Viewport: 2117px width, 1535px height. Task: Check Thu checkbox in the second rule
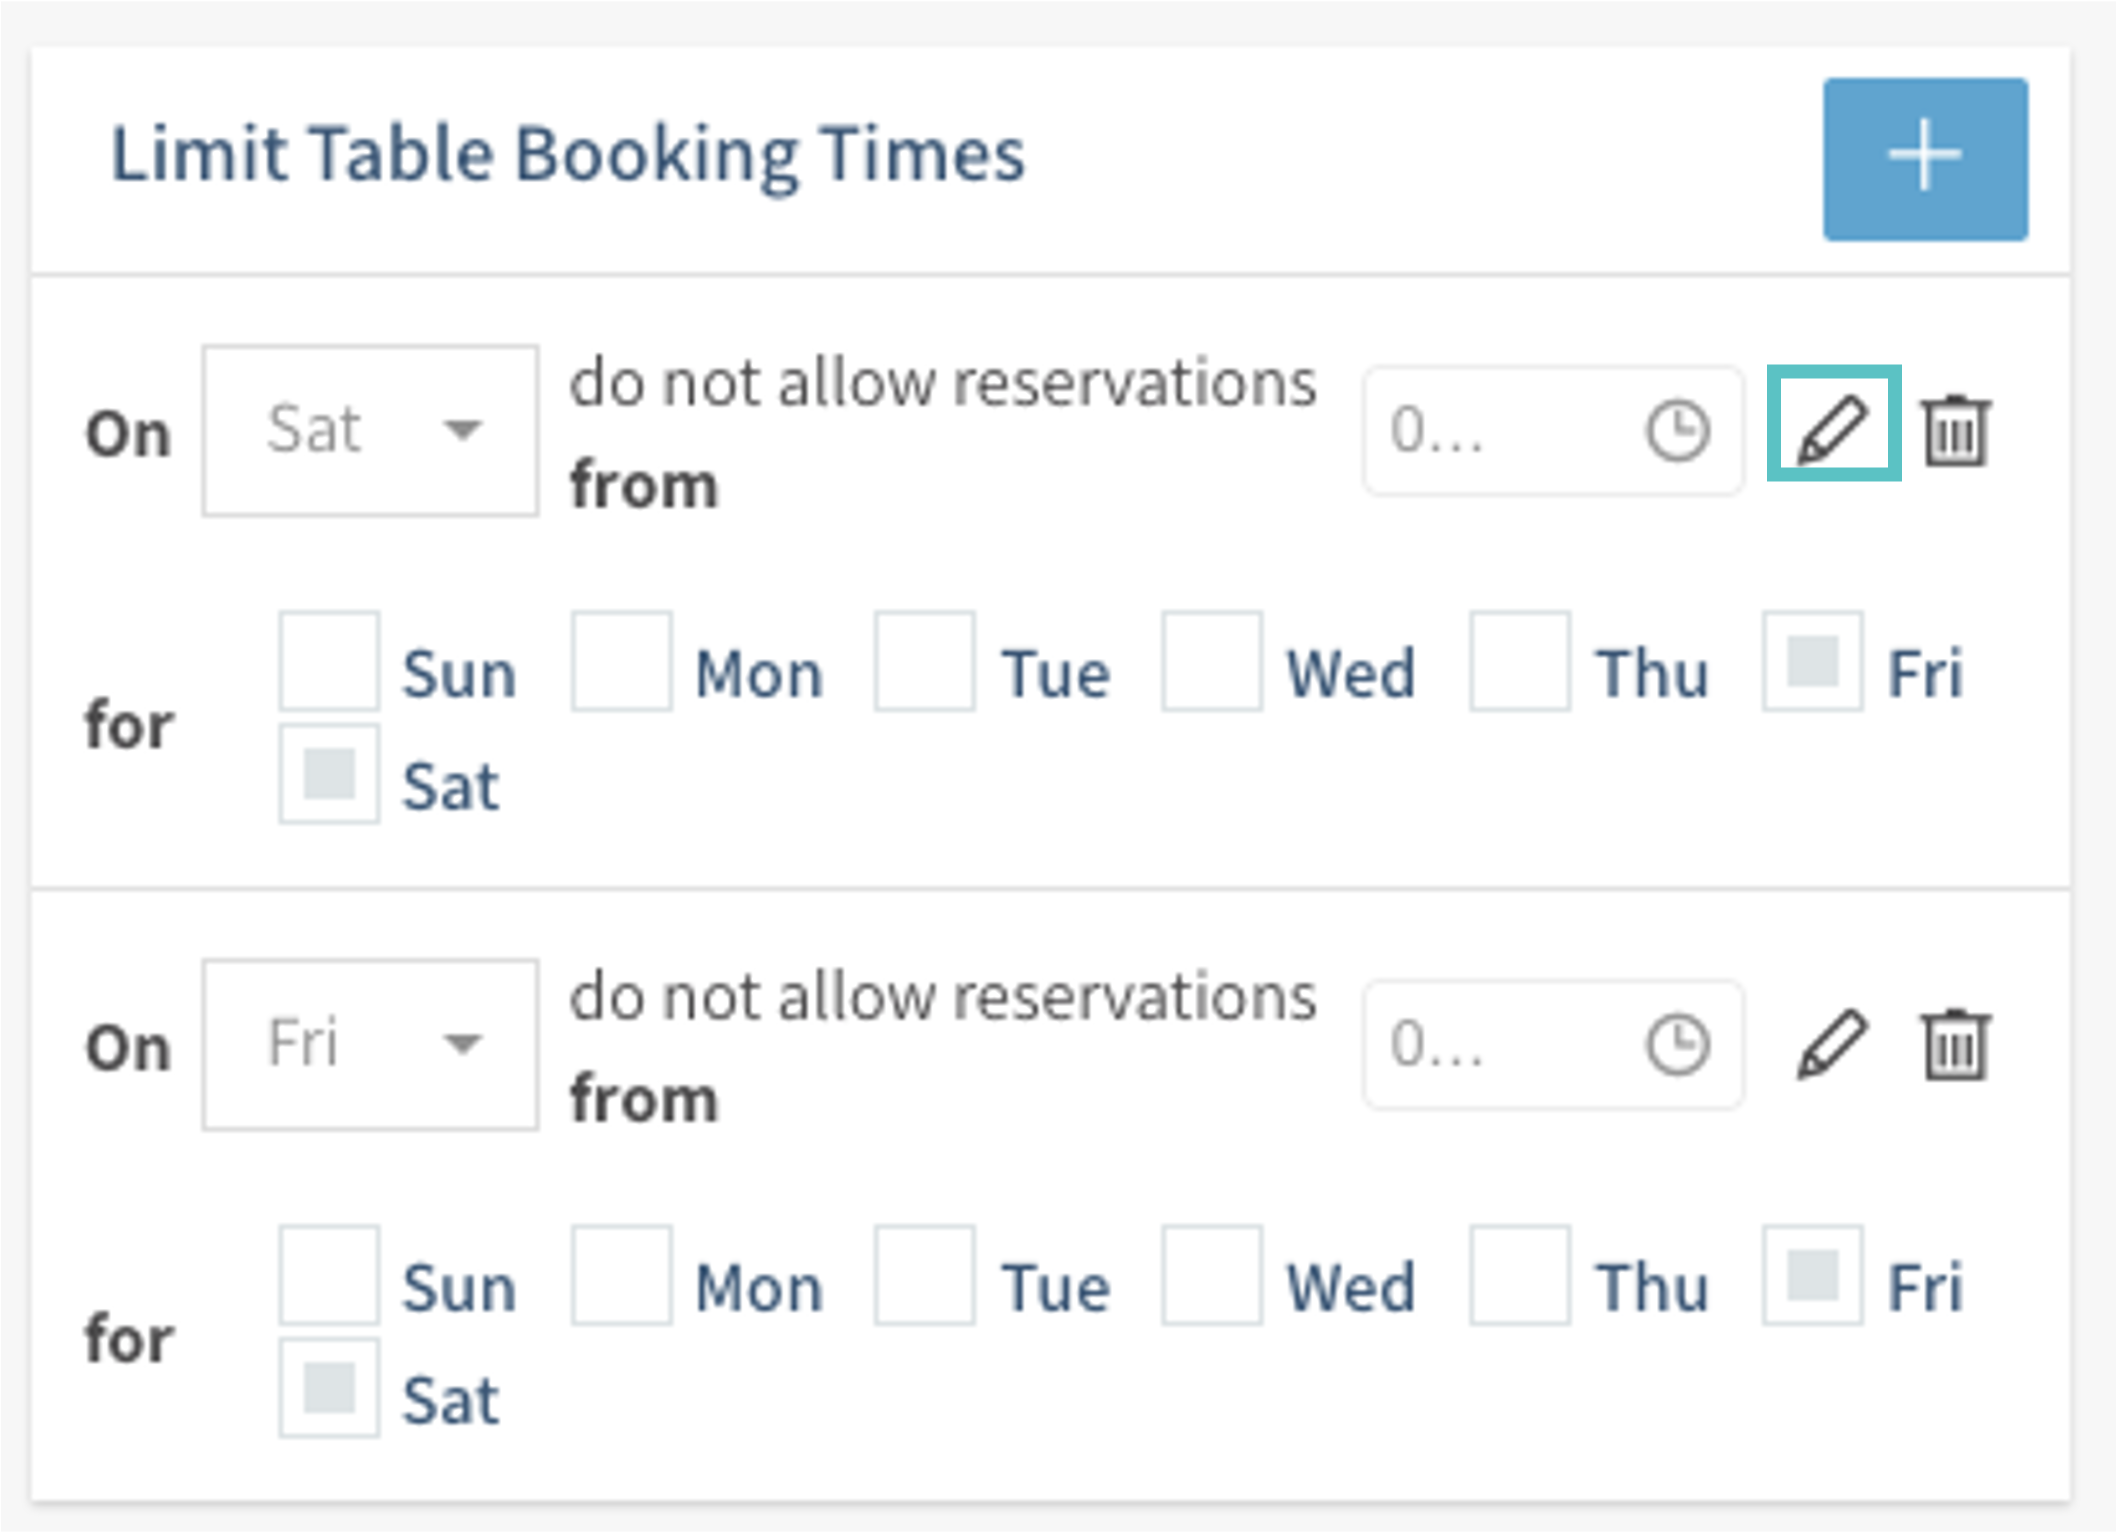click(1519, 1276)
